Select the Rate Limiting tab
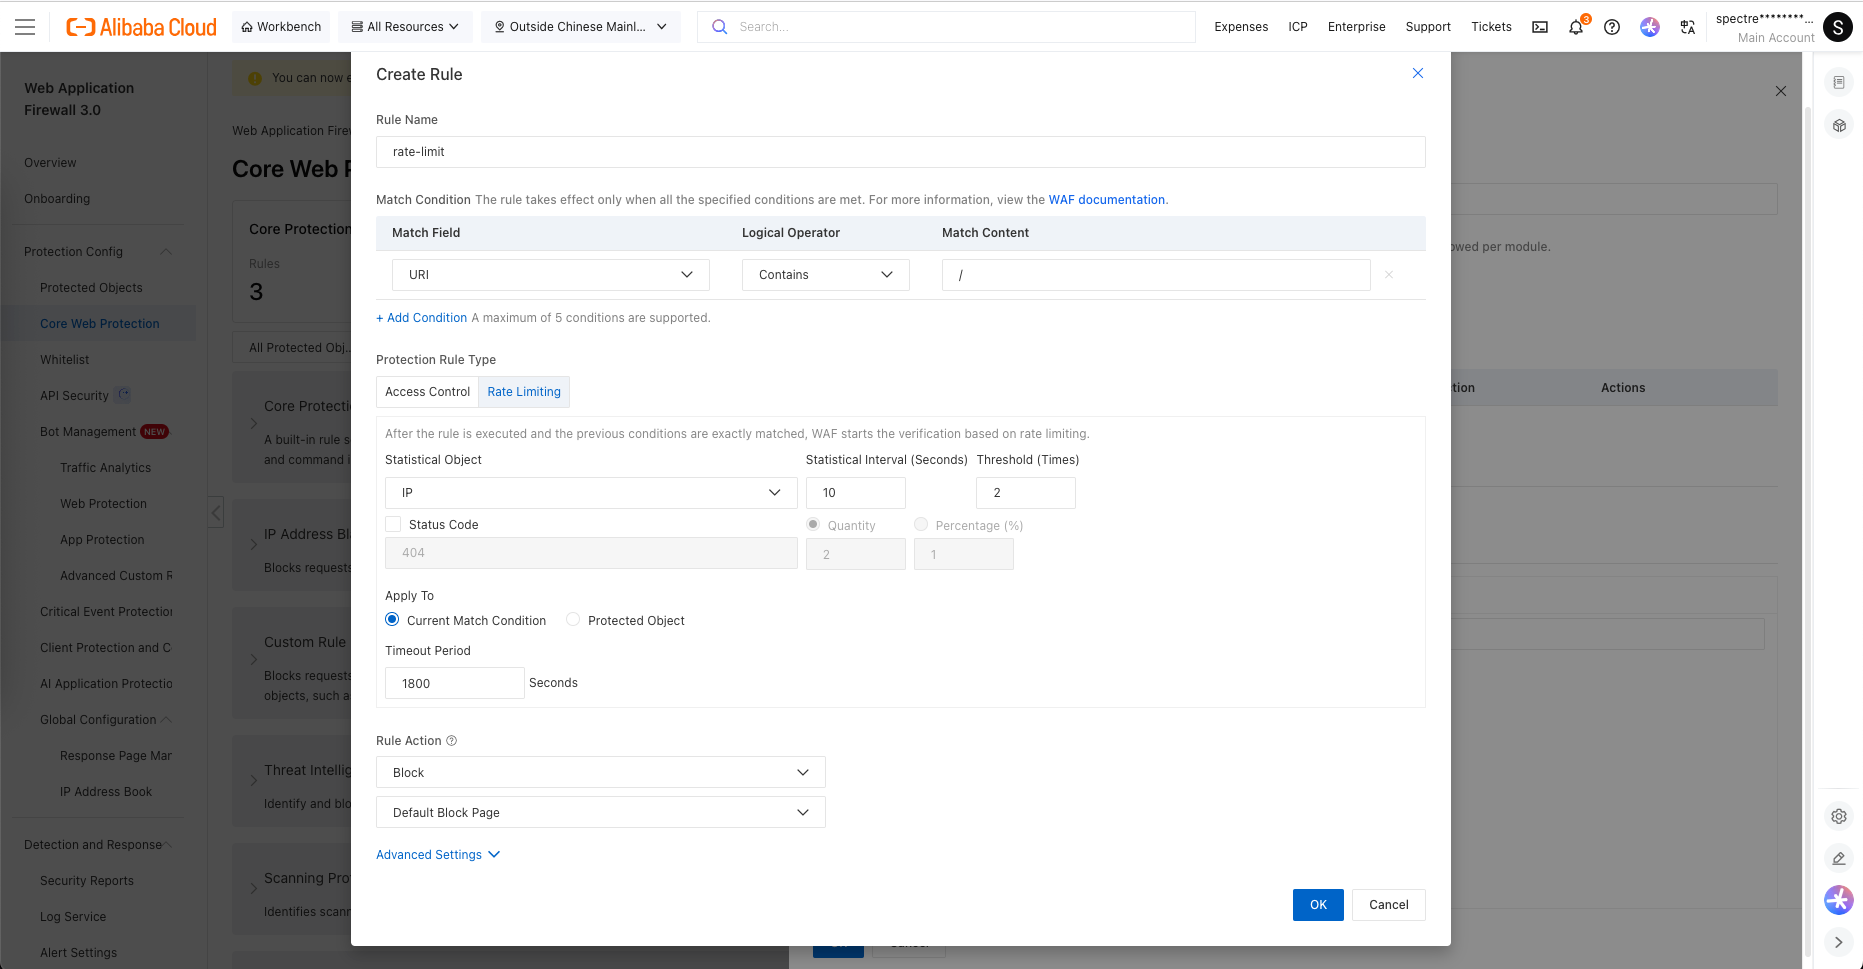Viewport: 1863px width, 969px height. [524, 392]
